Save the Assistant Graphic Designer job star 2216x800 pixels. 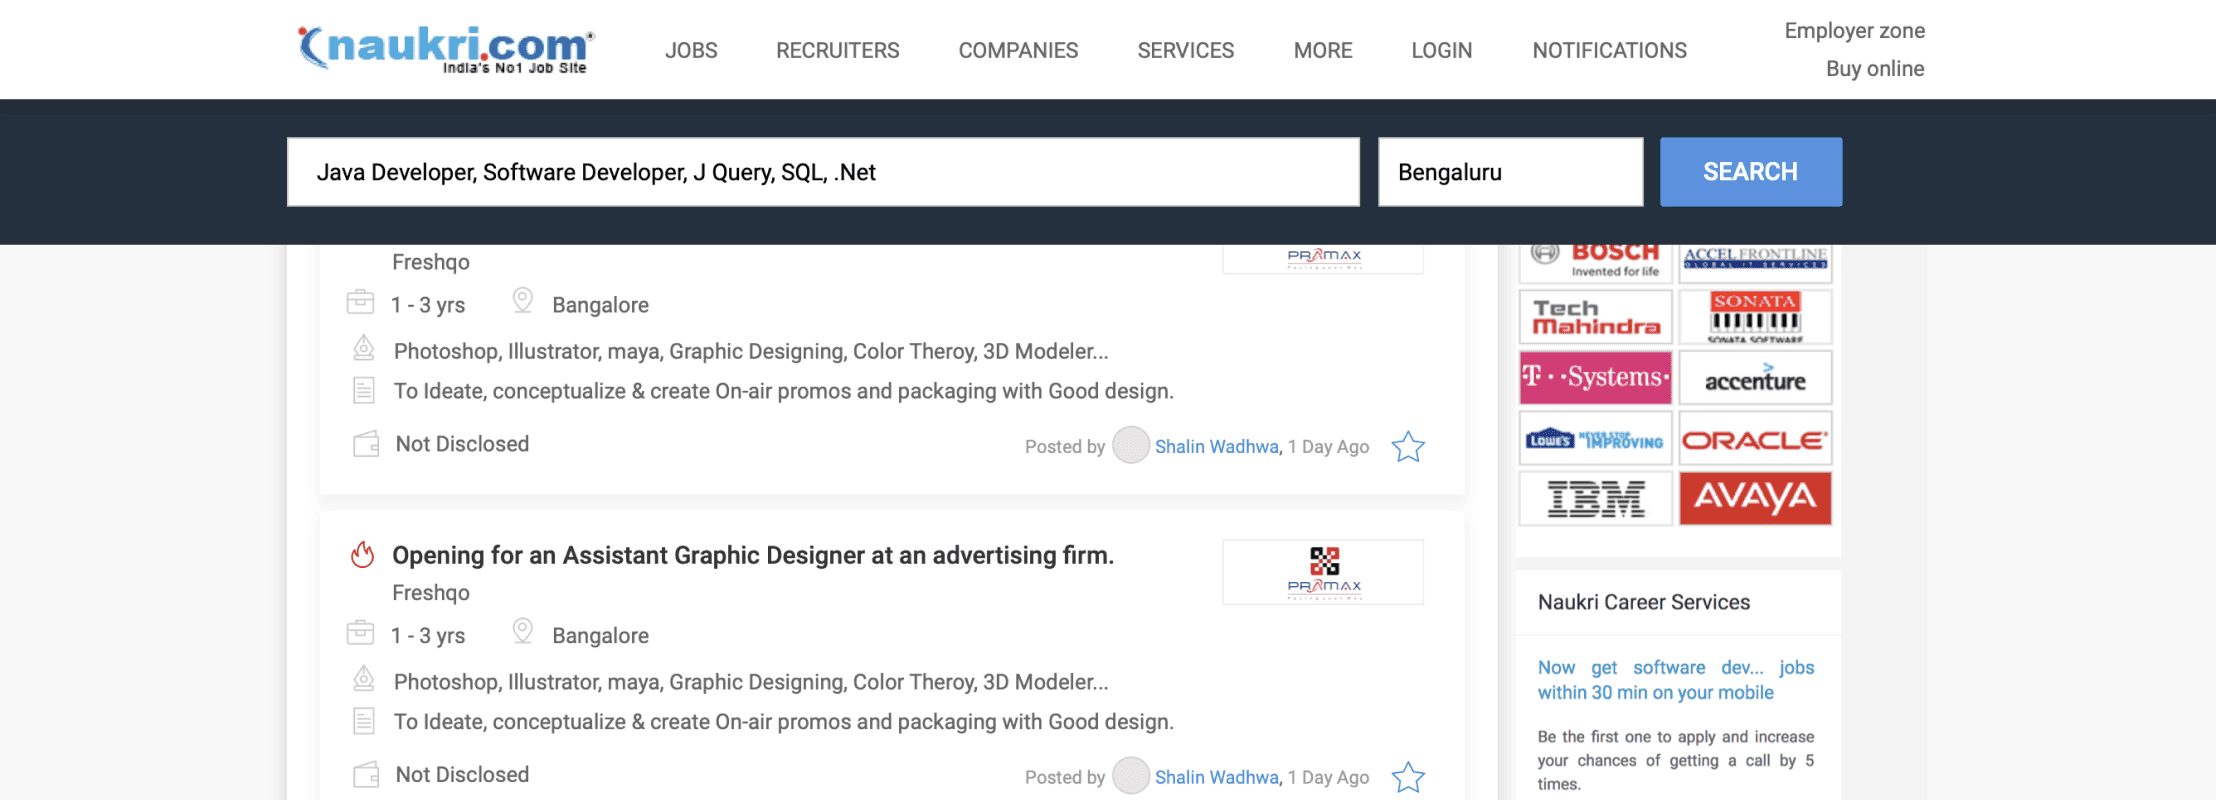click(1408, 777)
